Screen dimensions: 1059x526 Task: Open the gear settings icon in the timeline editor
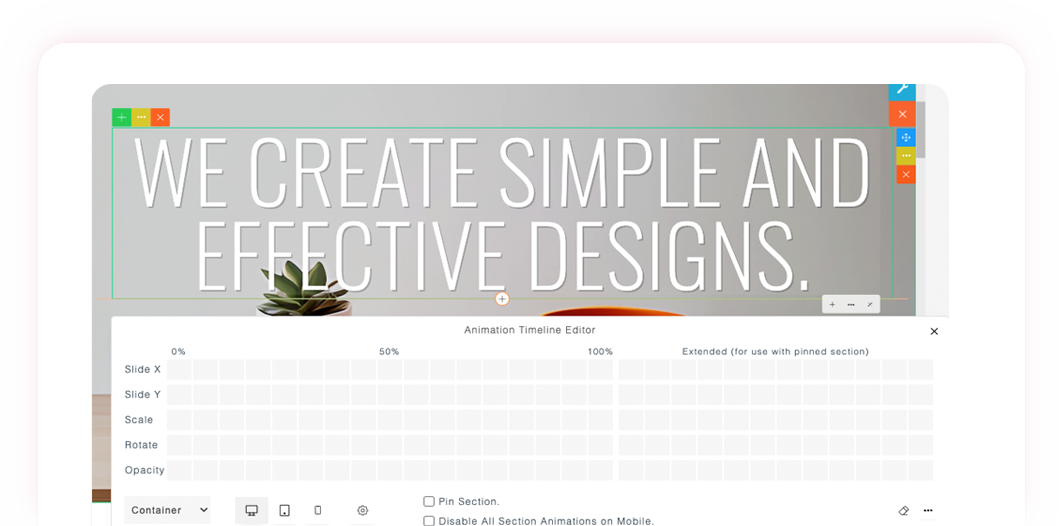(x=363, y=510)
